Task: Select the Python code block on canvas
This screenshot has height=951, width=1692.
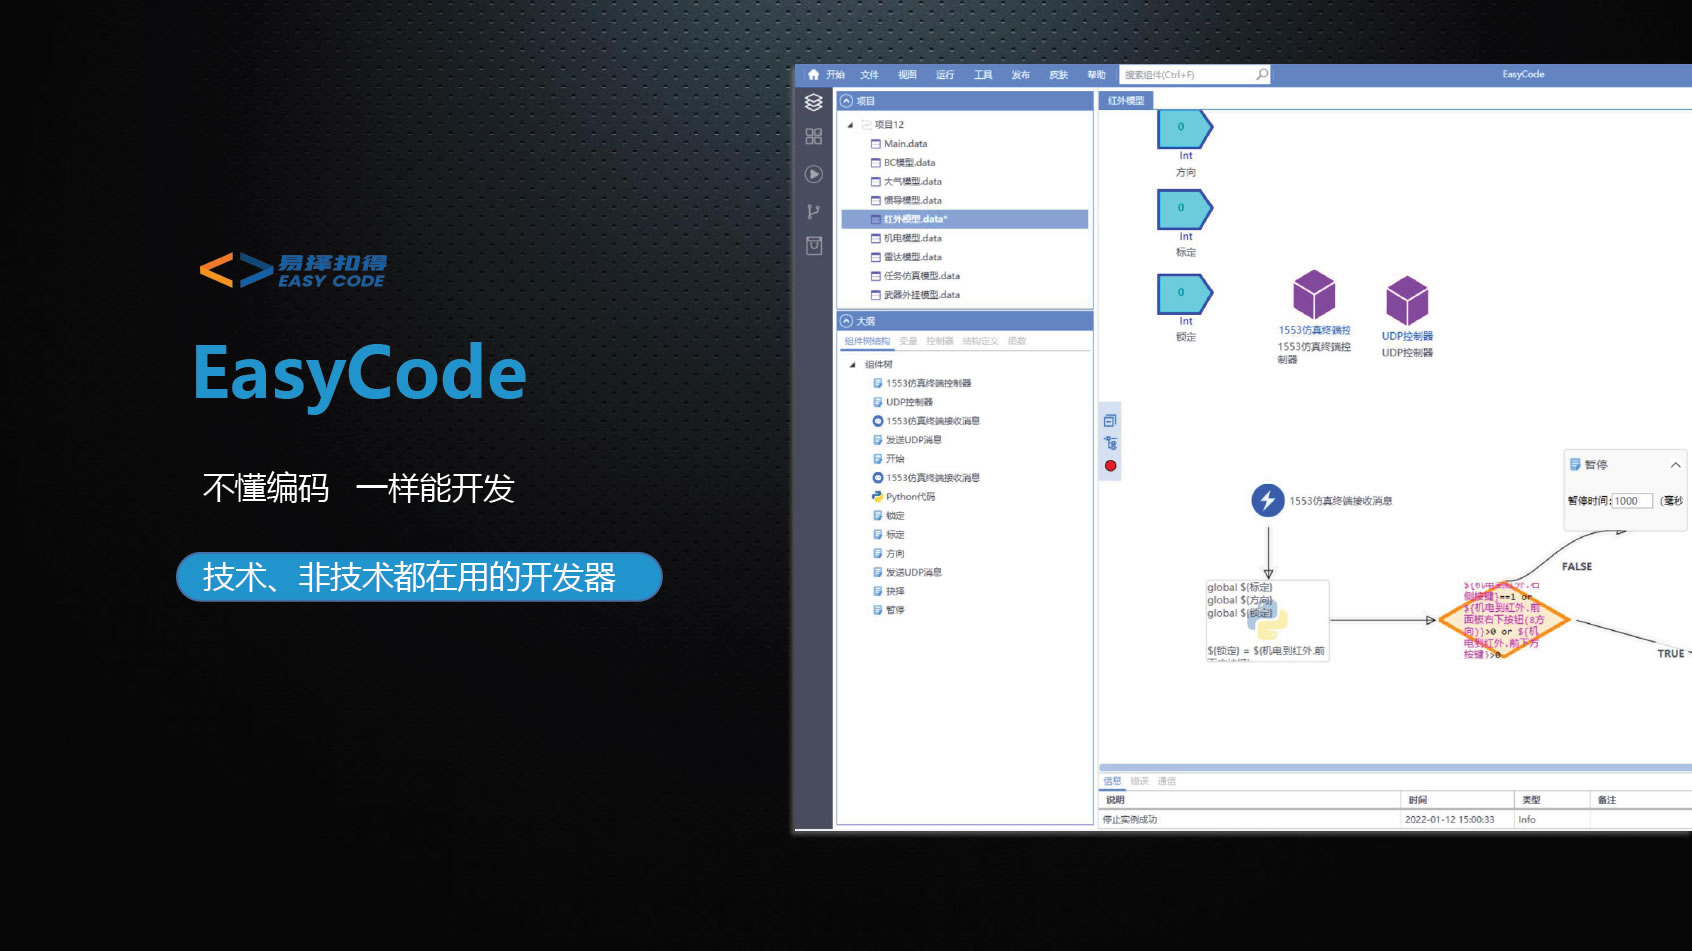Action: [x=1268, y=620]
